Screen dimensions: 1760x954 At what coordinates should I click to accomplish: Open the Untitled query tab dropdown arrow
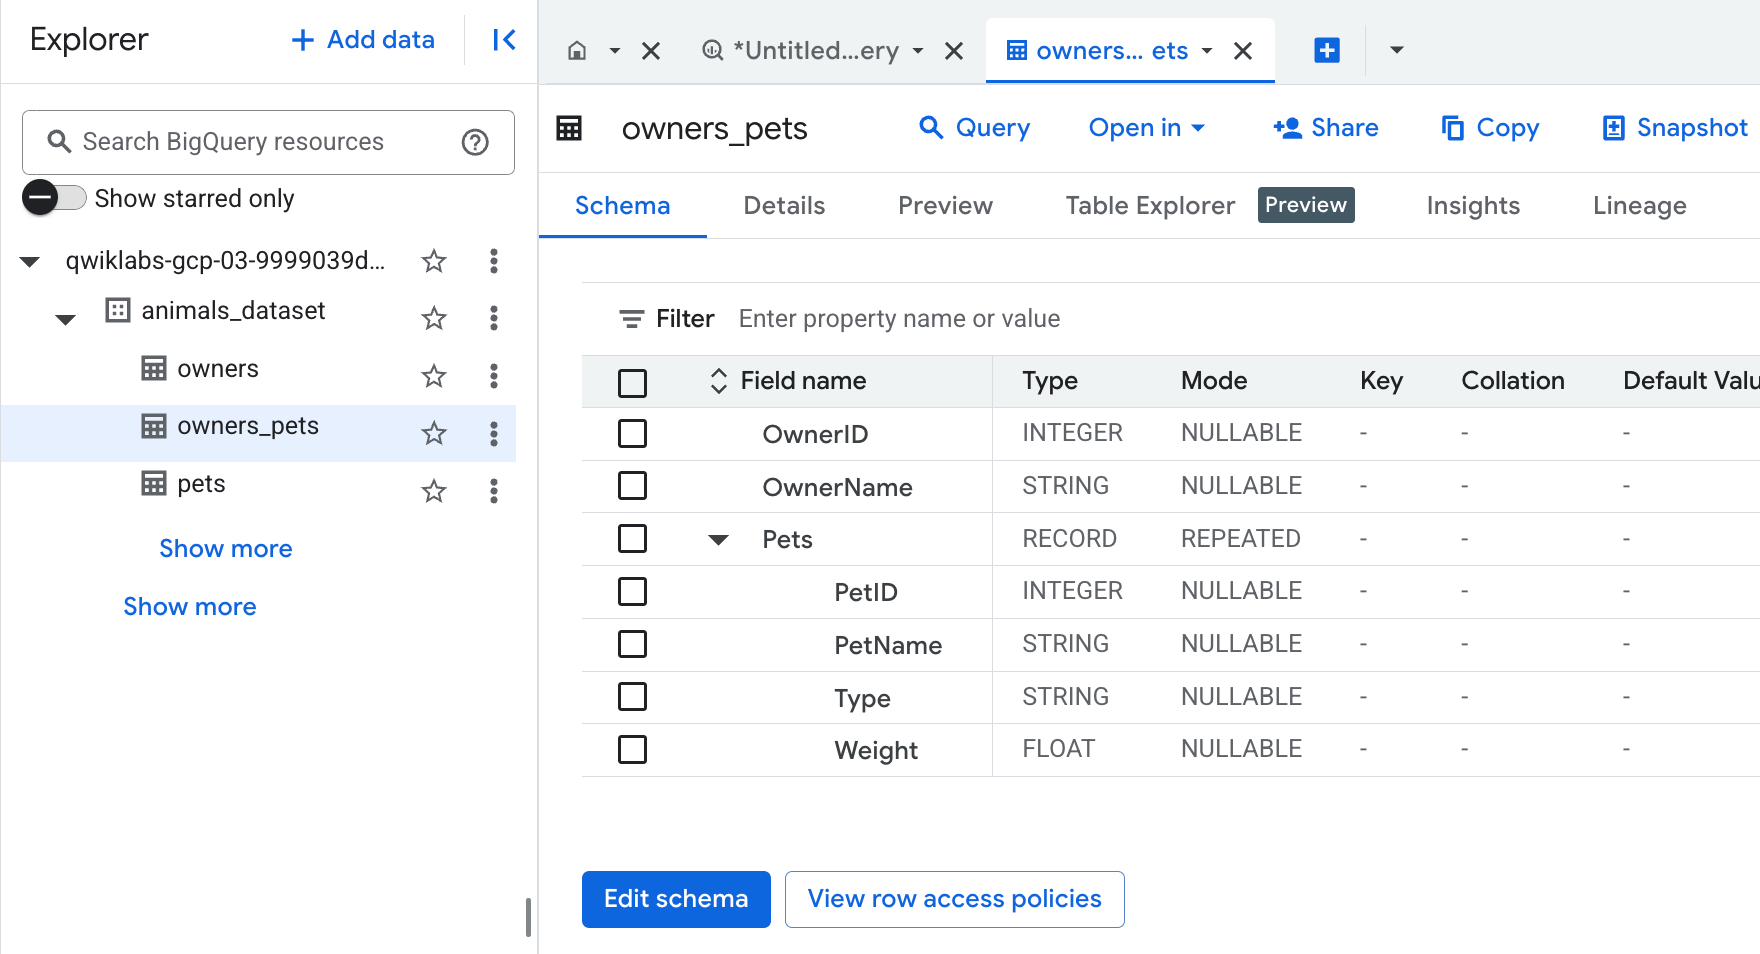tap(918, 51)
